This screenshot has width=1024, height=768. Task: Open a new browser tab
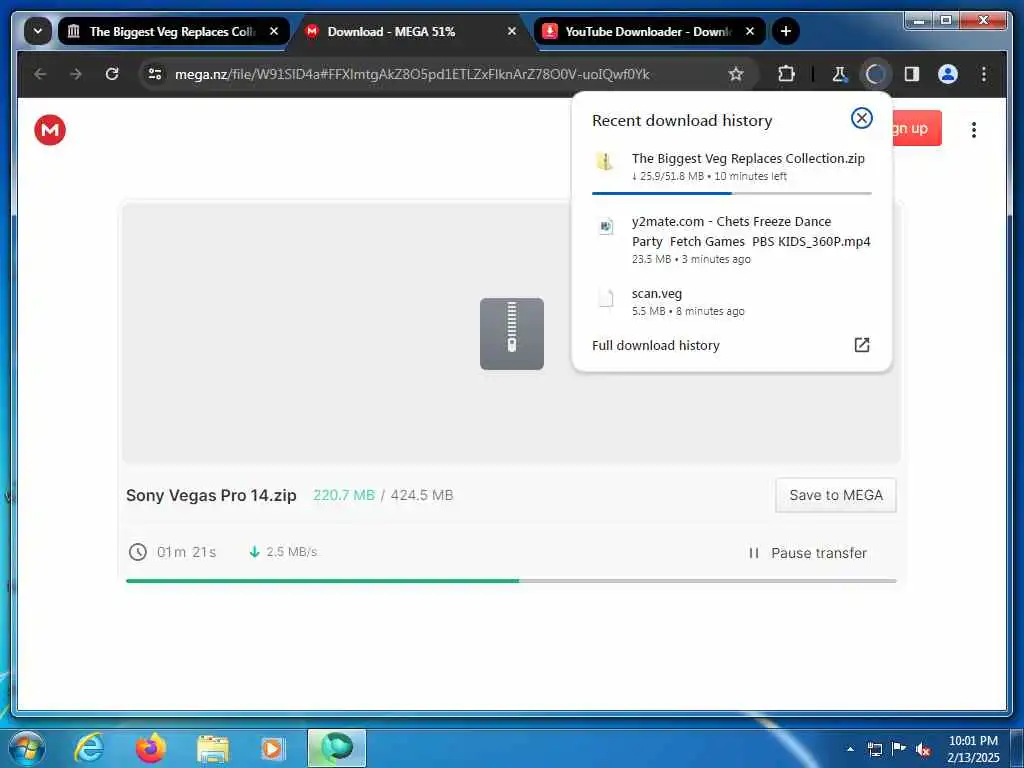786,31
